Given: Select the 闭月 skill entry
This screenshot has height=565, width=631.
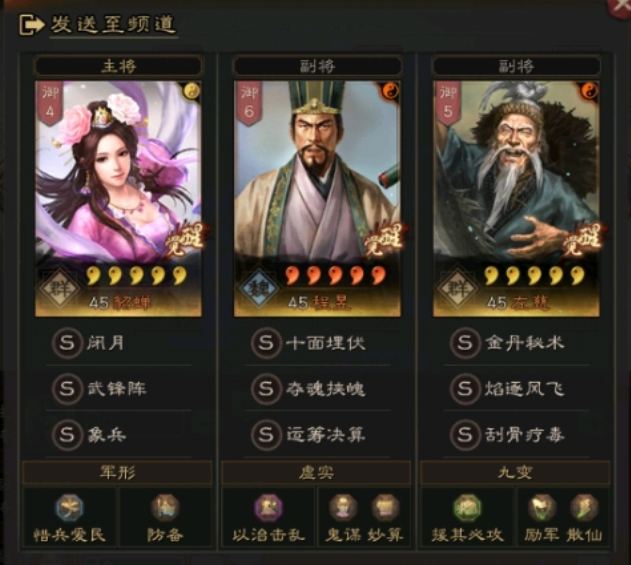Looking at the screenshot, I should 118,343.
